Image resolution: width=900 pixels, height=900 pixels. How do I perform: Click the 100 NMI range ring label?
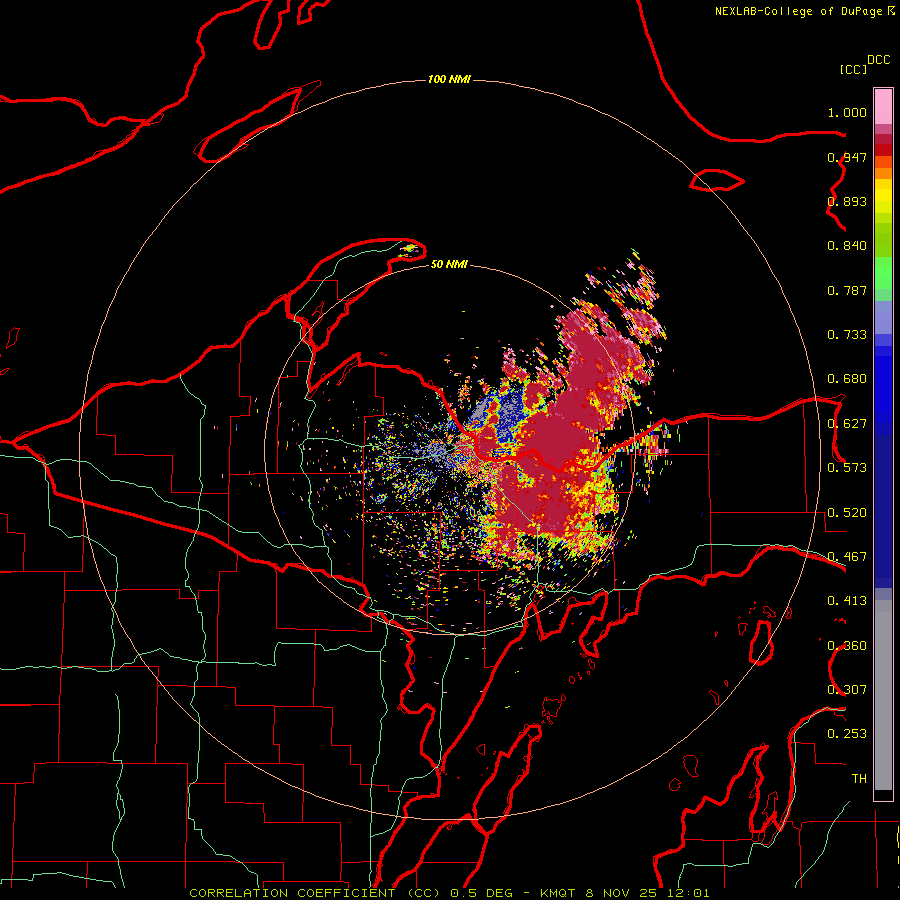click(x=449, y=79)
